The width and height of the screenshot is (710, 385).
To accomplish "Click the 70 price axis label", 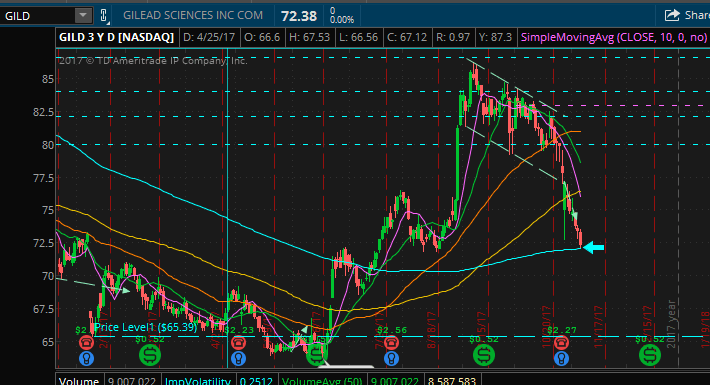I will coord(48,276).
